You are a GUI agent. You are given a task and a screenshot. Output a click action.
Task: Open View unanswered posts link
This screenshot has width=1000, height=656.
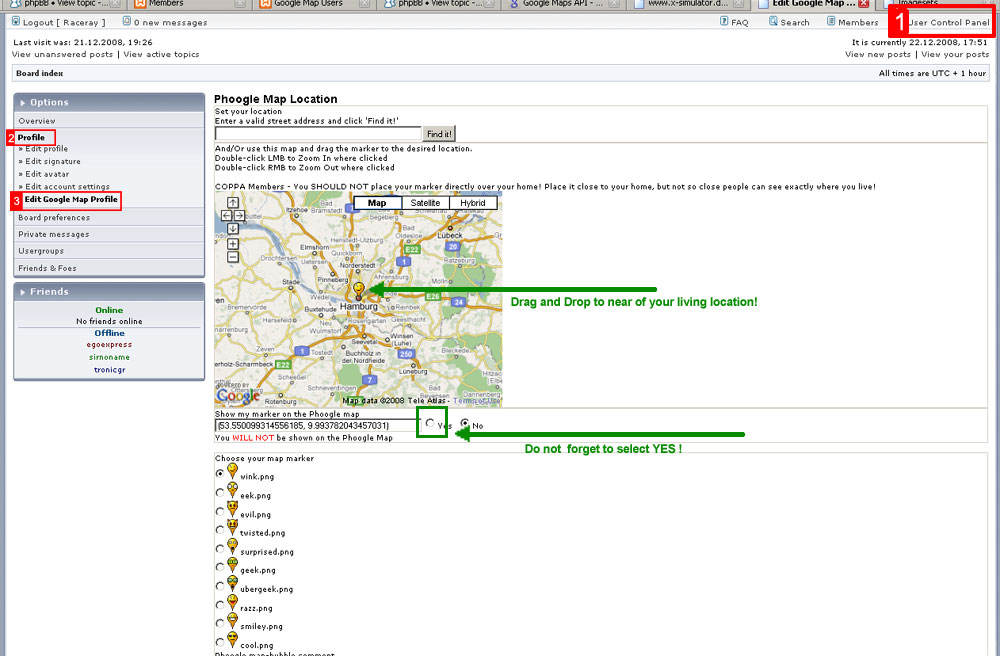(x=62, y=54)
